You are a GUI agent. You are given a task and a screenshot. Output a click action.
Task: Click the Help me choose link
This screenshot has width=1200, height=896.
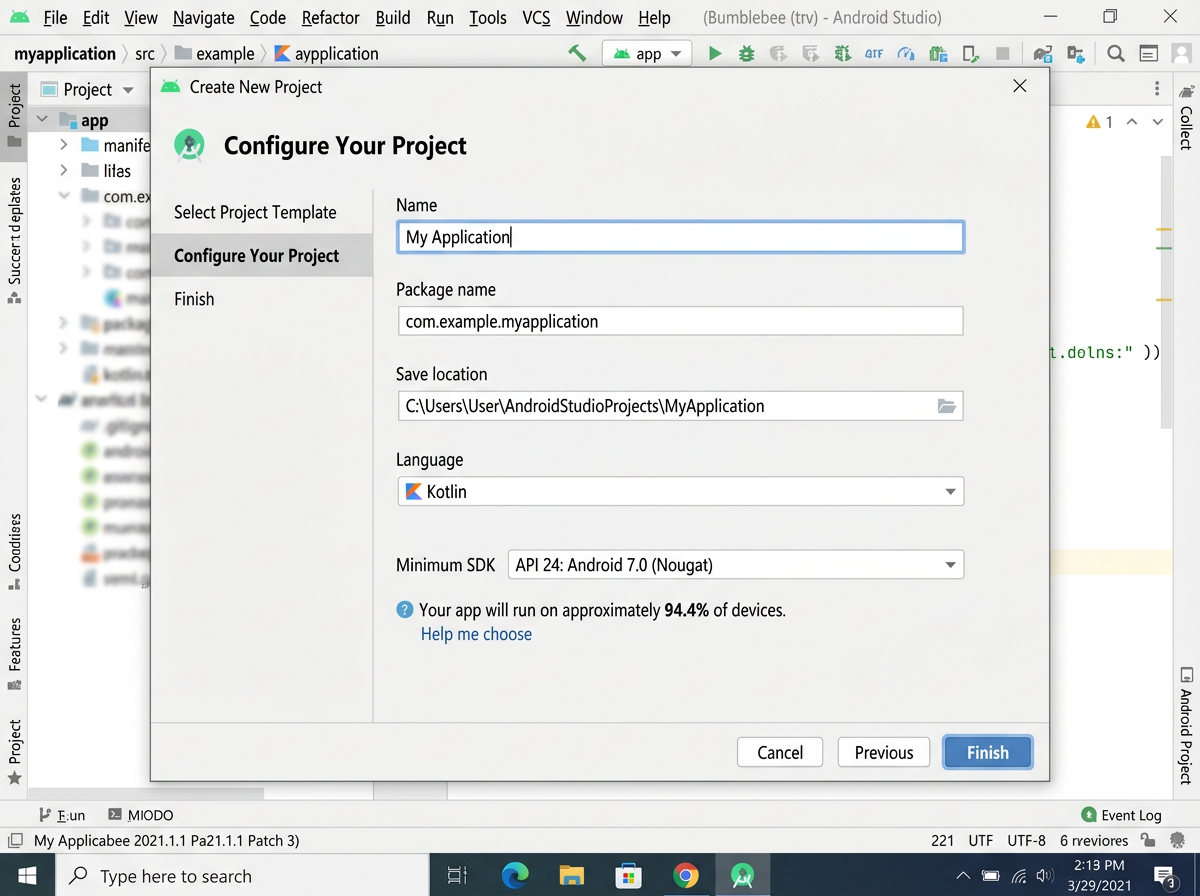[x=476, y=634]
